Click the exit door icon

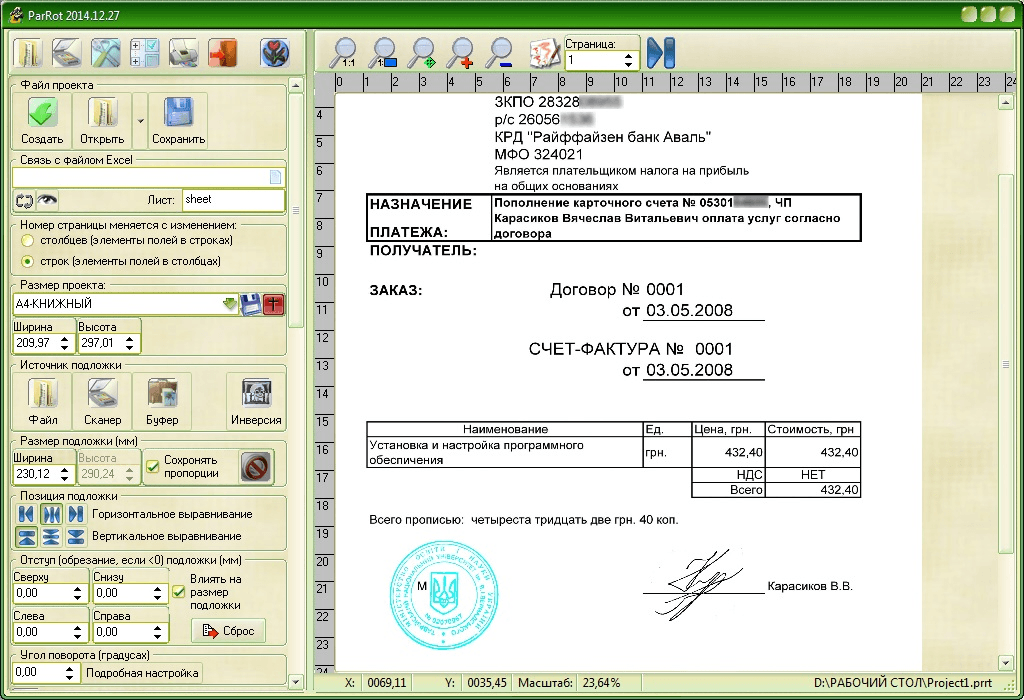[x=223, y=52]
